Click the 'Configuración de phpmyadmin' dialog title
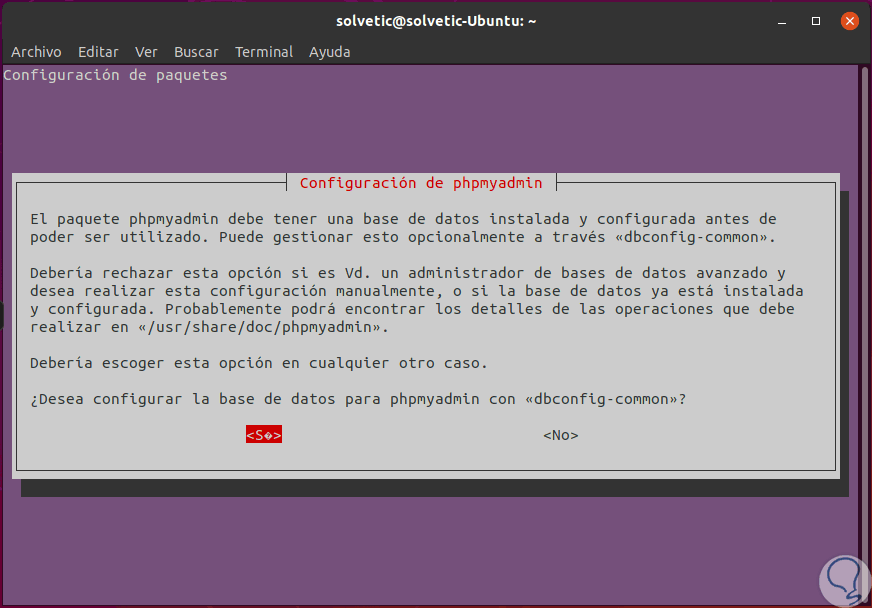The height and width of the screenshot is (608, 872). point(421,182)
